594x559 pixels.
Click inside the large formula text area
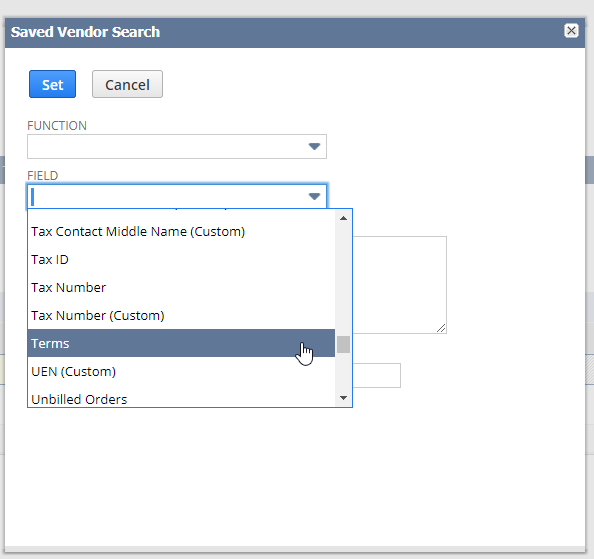point(399,285)
